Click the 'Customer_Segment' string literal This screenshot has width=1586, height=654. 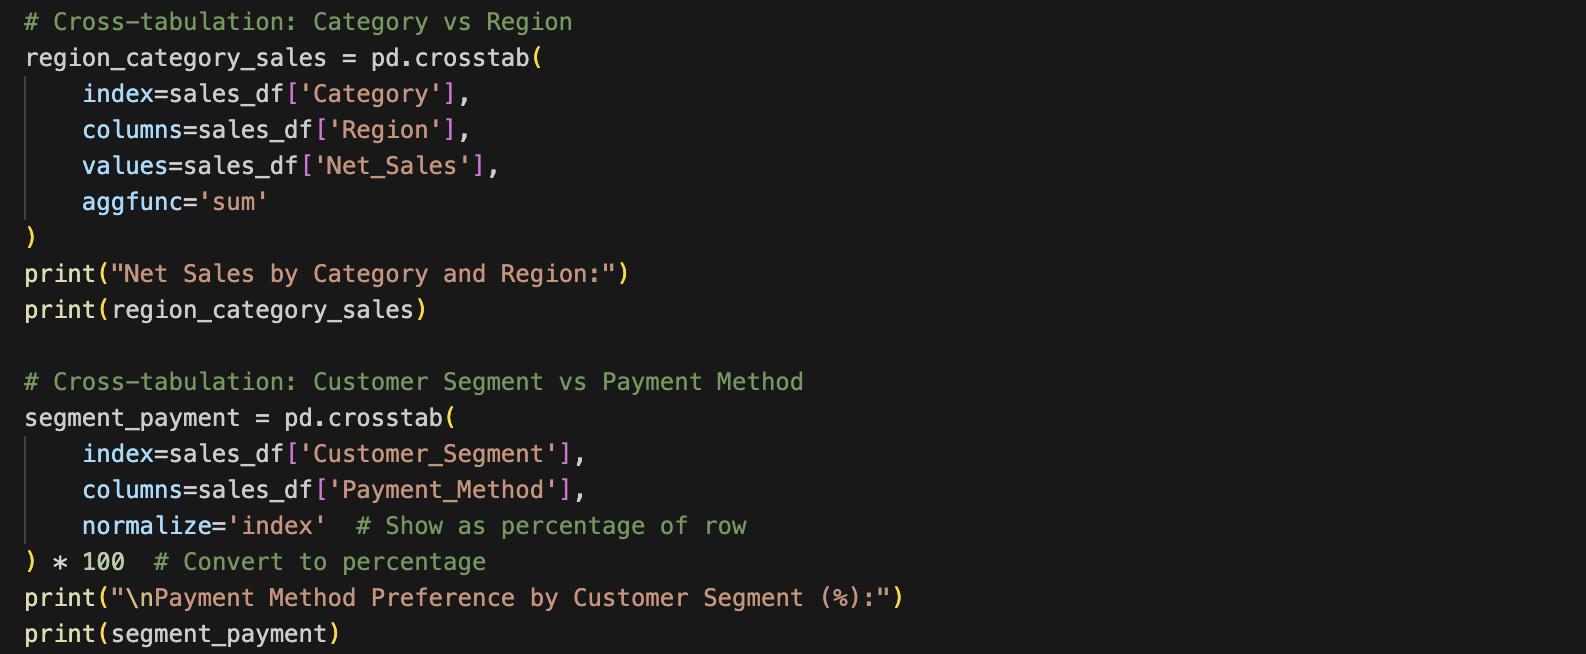point(428,454)
